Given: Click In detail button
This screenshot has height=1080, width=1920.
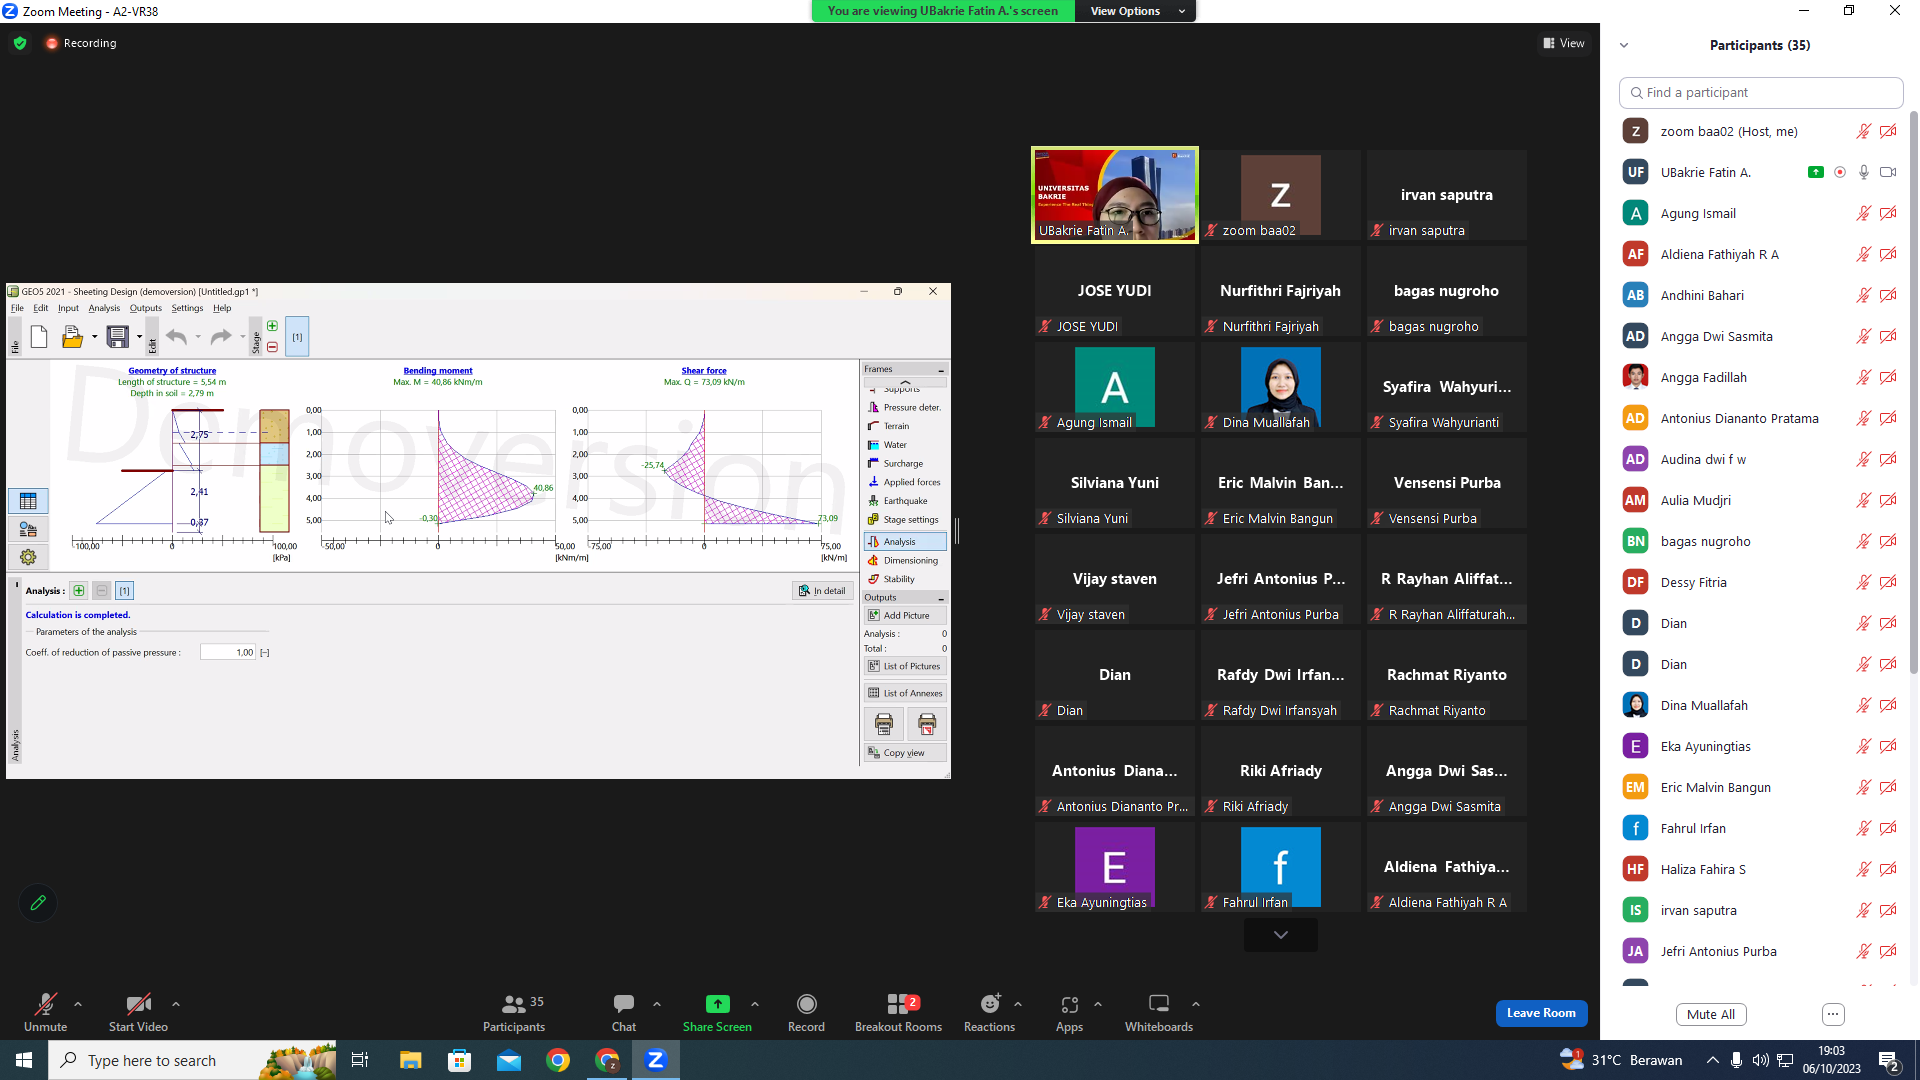Looking at the screenshot, I should pos(823,591).
